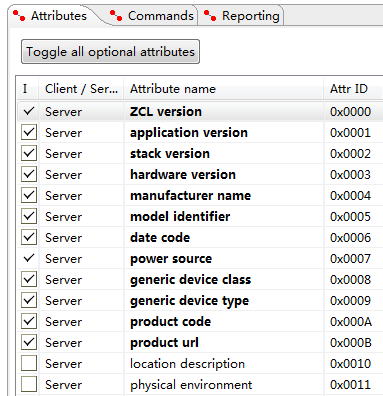The width and height of the screenshot is (383, 396).
Task: Disable the stack version checkbox
Action: point(29,153)
